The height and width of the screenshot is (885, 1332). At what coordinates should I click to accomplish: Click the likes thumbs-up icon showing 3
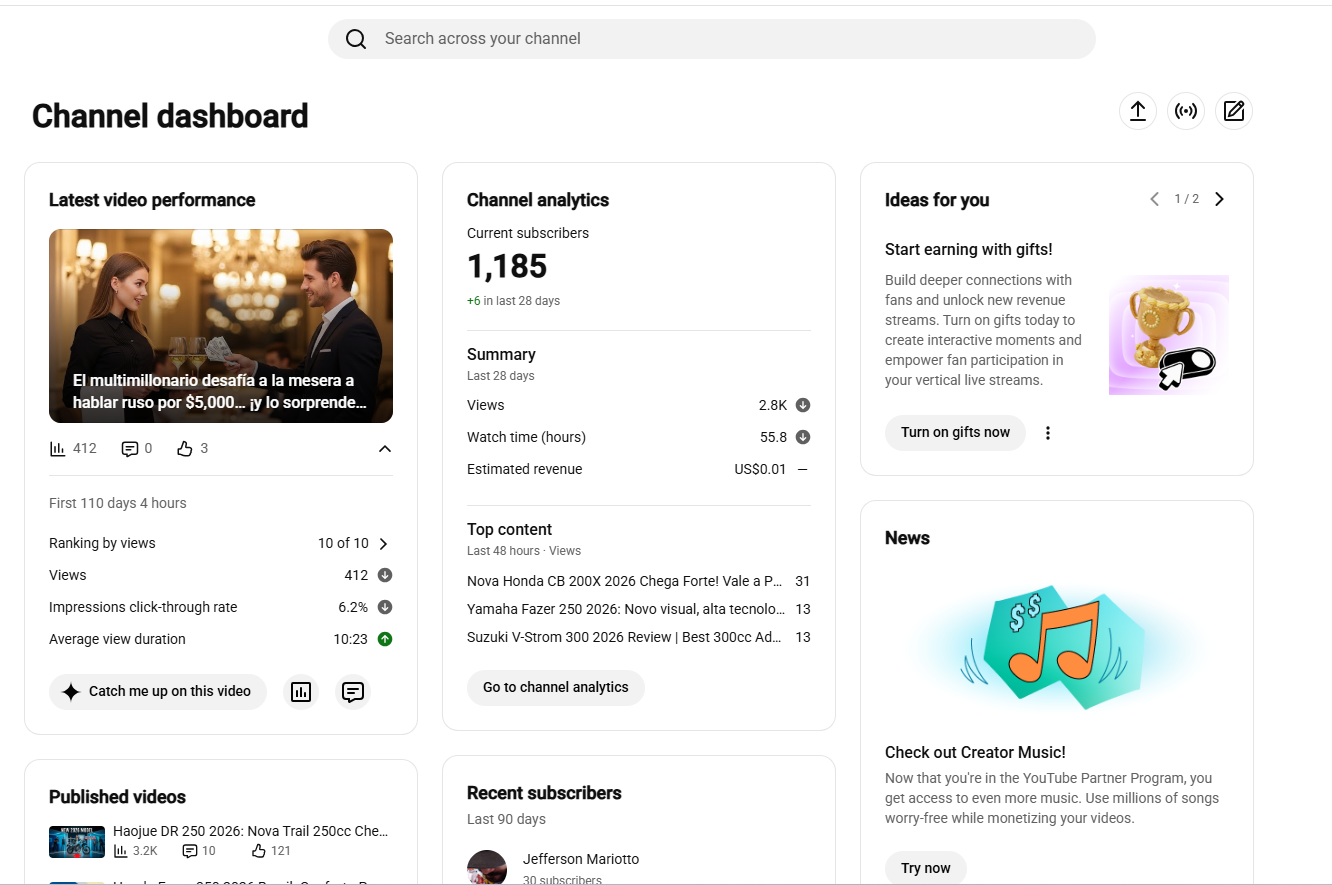coord(184,449)
